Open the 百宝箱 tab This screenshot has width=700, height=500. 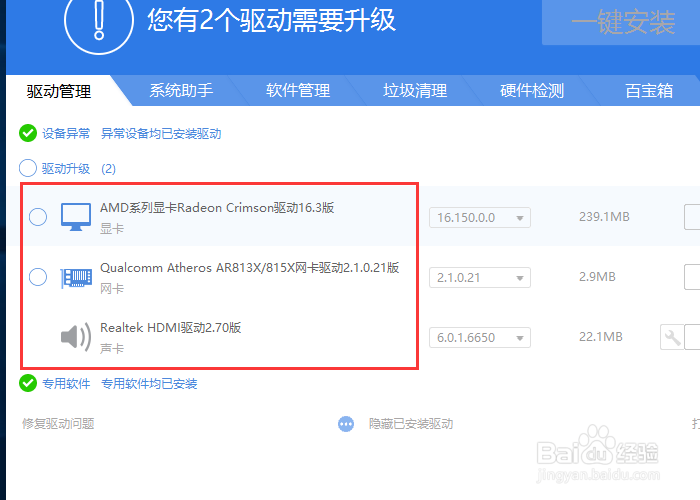(649, 90)
